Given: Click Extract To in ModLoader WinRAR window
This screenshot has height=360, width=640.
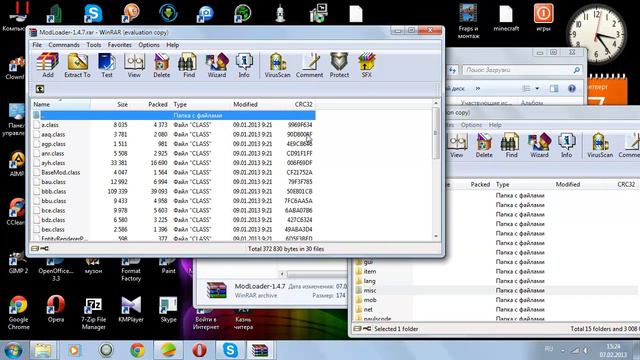Looking at the screenshot, I should point(77,65).
